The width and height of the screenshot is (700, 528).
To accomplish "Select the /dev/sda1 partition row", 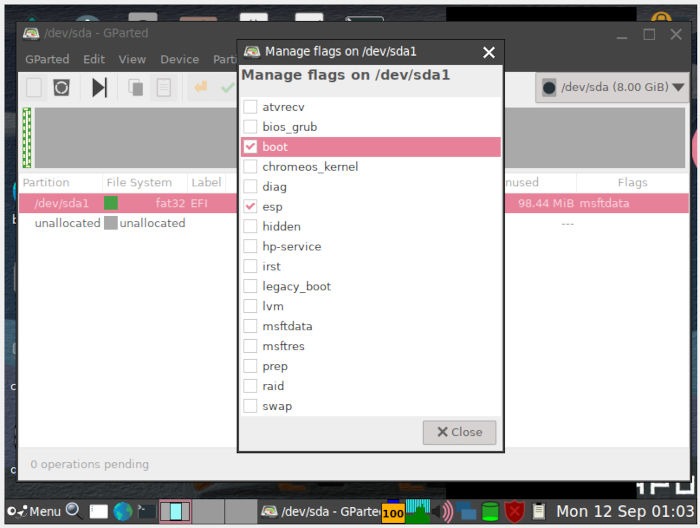I will click(128, 203).
